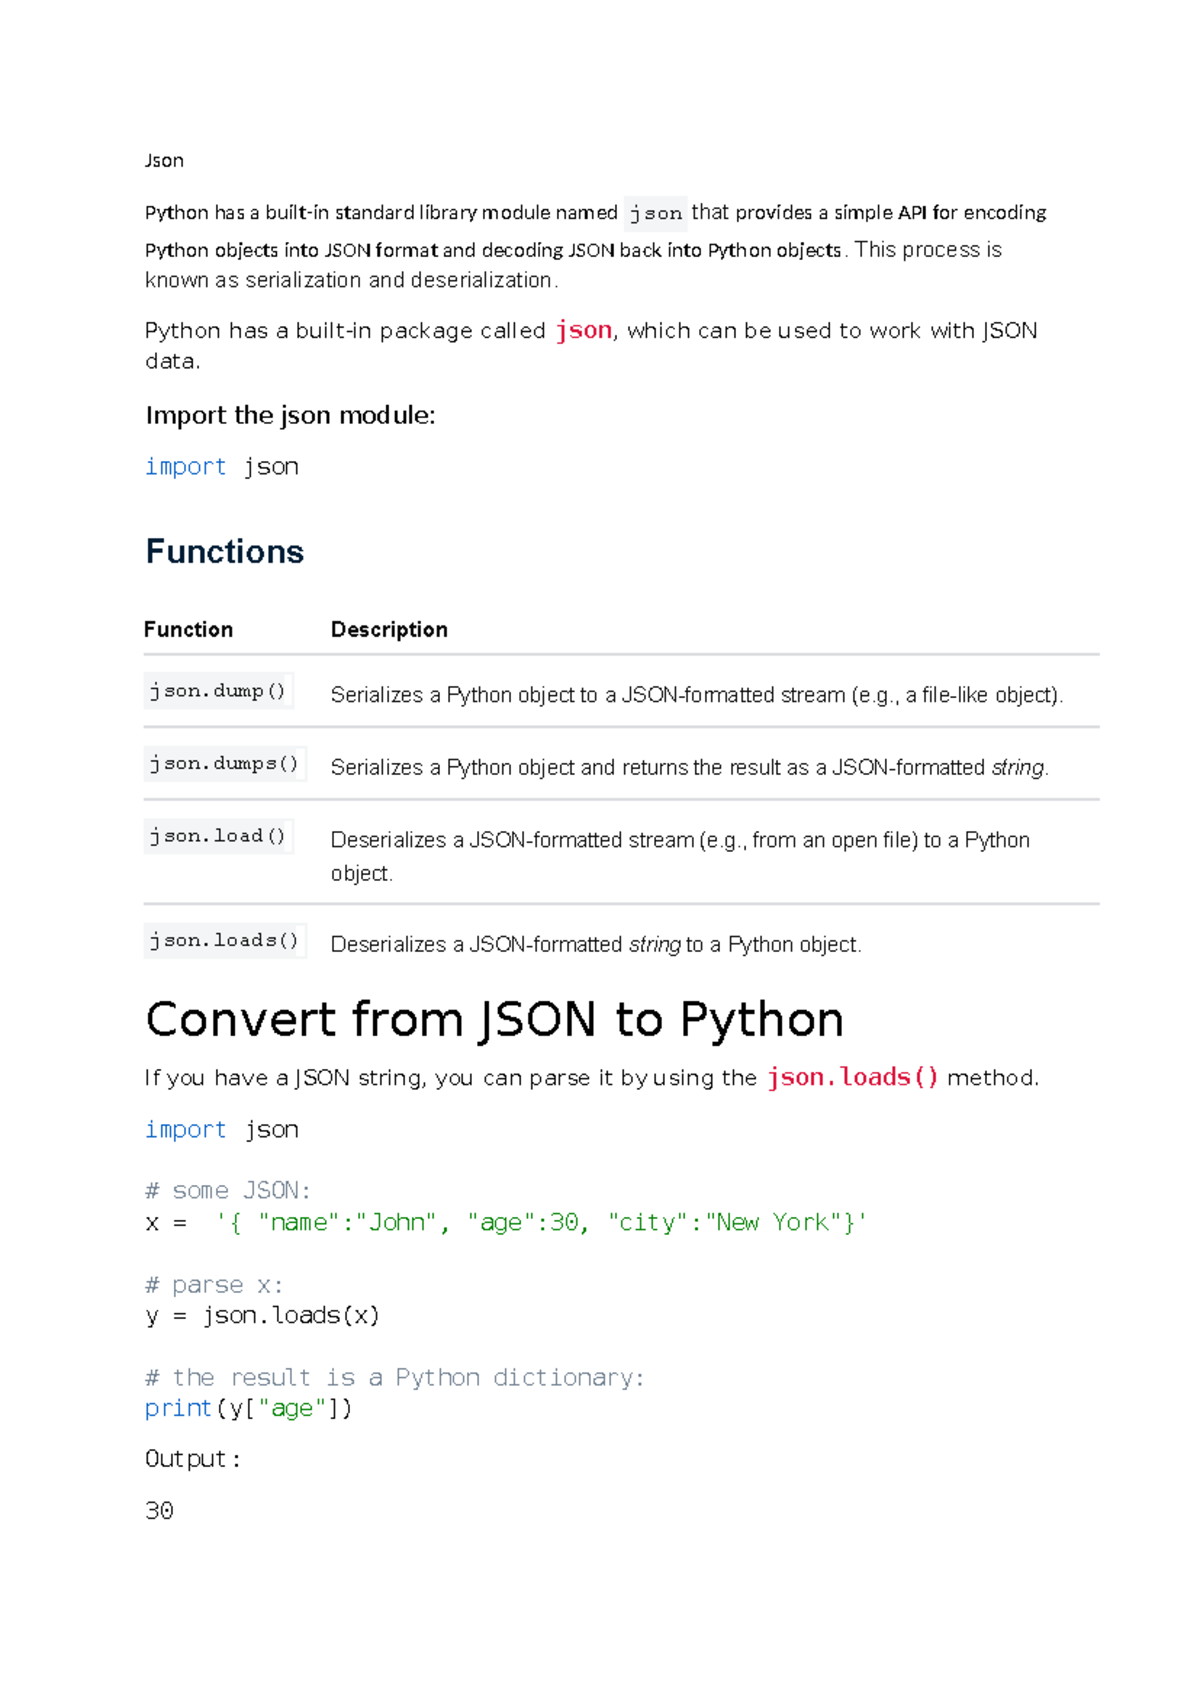Click the 'Function' column header
1200x1696 pixels.
(x=188, y=629)
